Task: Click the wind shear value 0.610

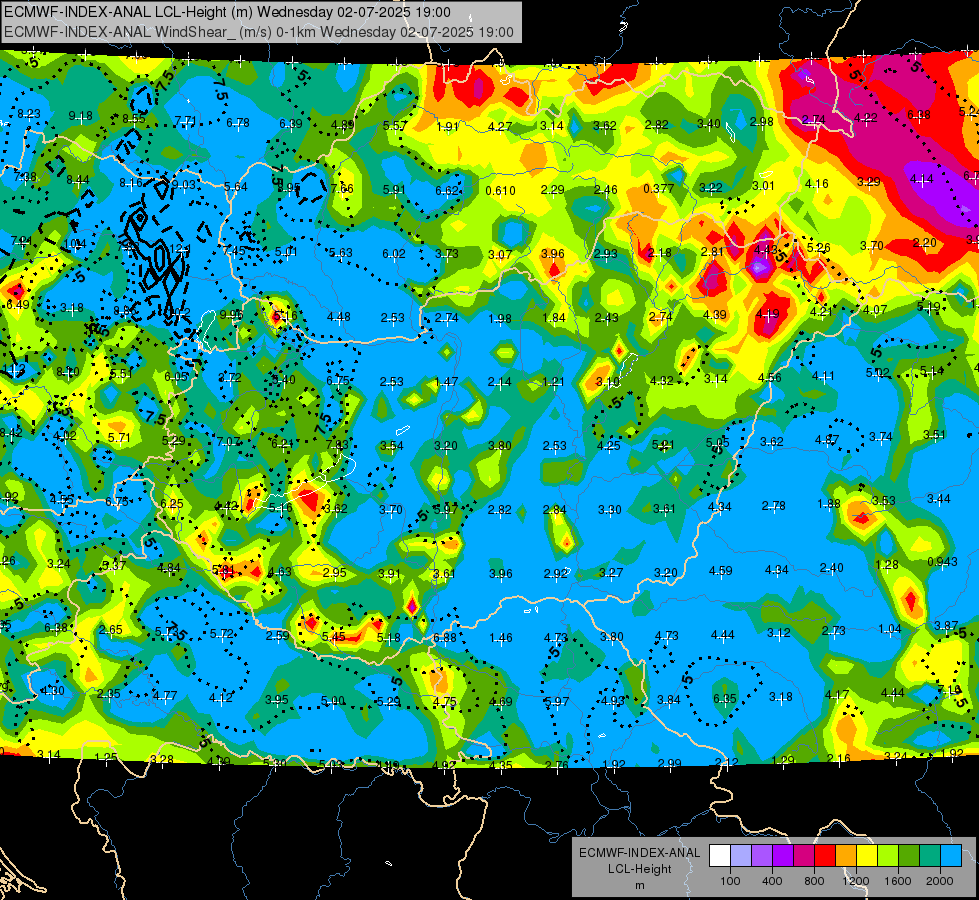Action: [501, 190]
